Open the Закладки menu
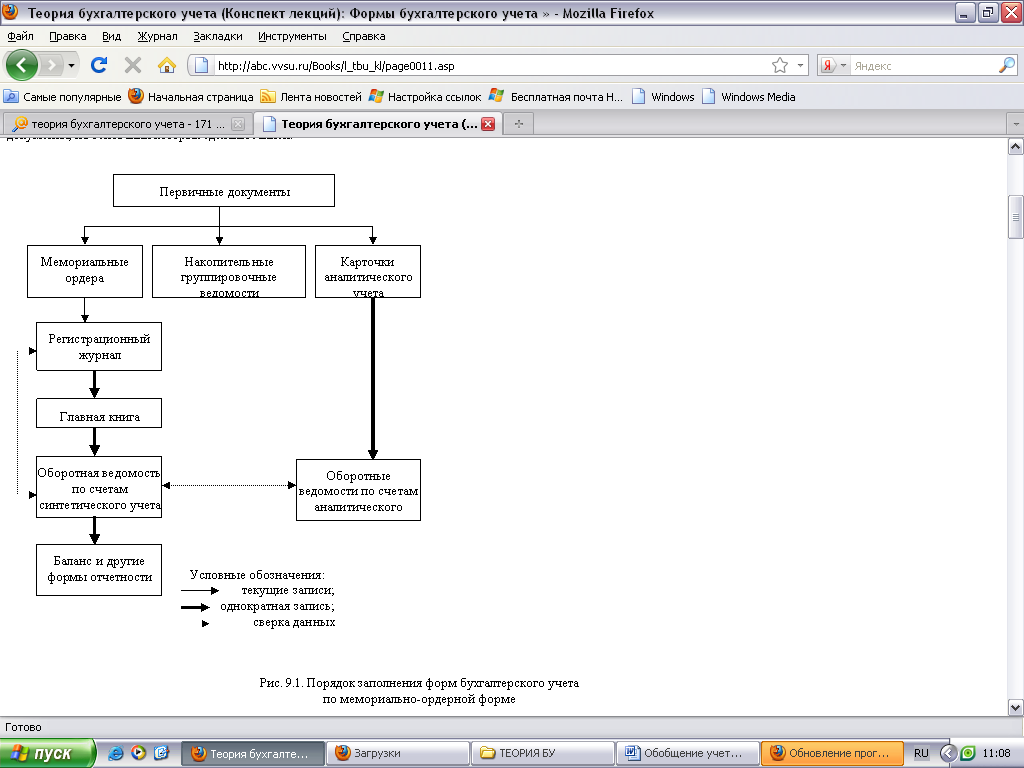 (x=217, y=36)
